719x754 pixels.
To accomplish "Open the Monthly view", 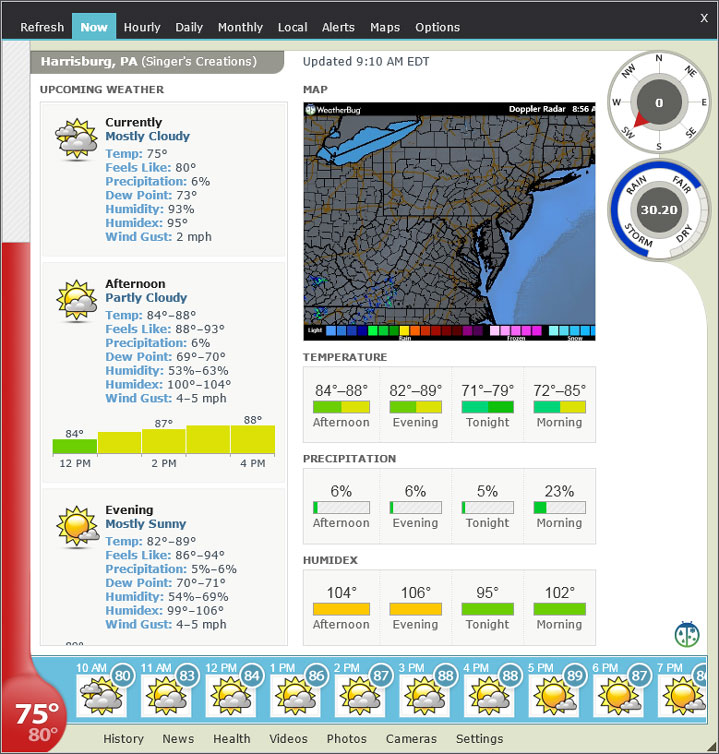I will [240, 27].
